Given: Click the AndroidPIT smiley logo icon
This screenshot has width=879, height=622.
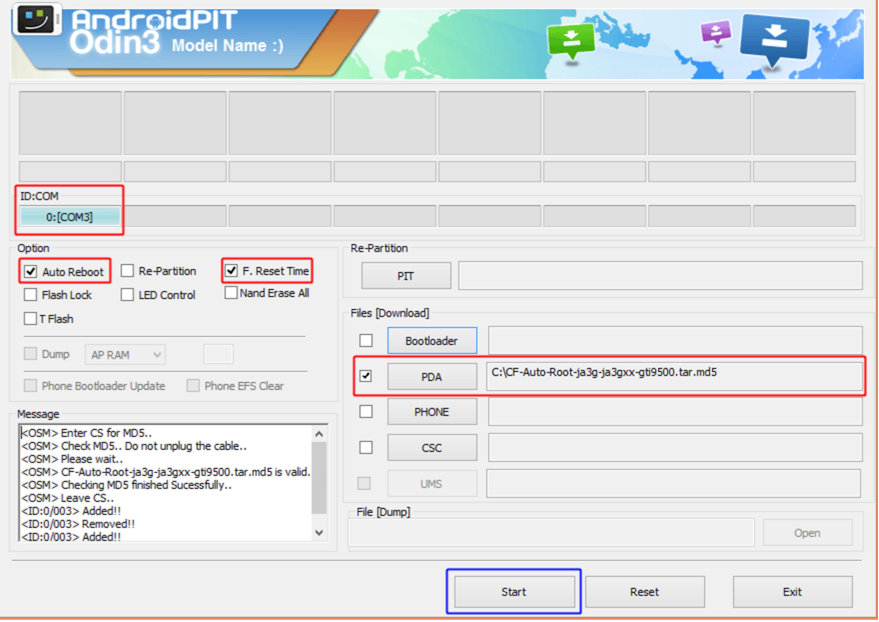Looking at the screenshot, I should pos(36,19).
